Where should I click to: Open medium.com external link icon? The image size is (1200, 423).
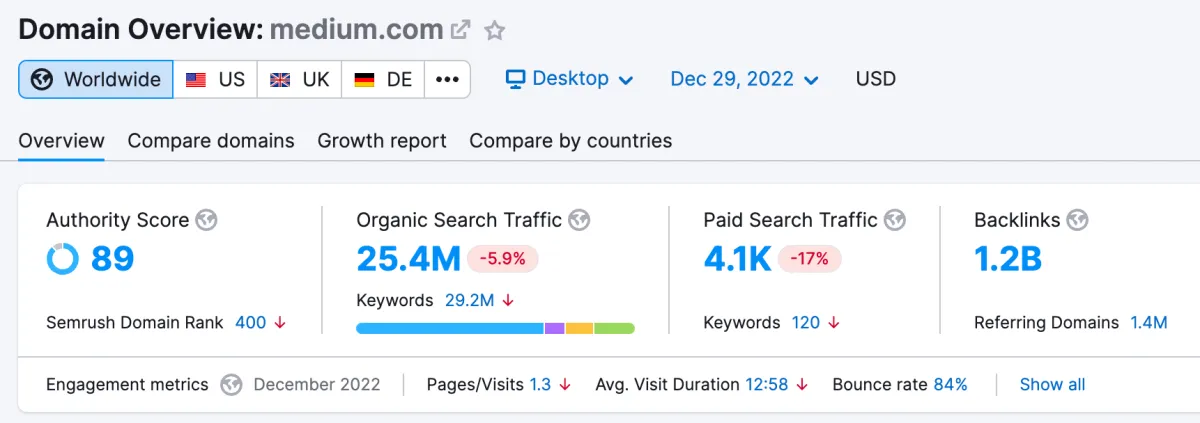coord(460,30)
